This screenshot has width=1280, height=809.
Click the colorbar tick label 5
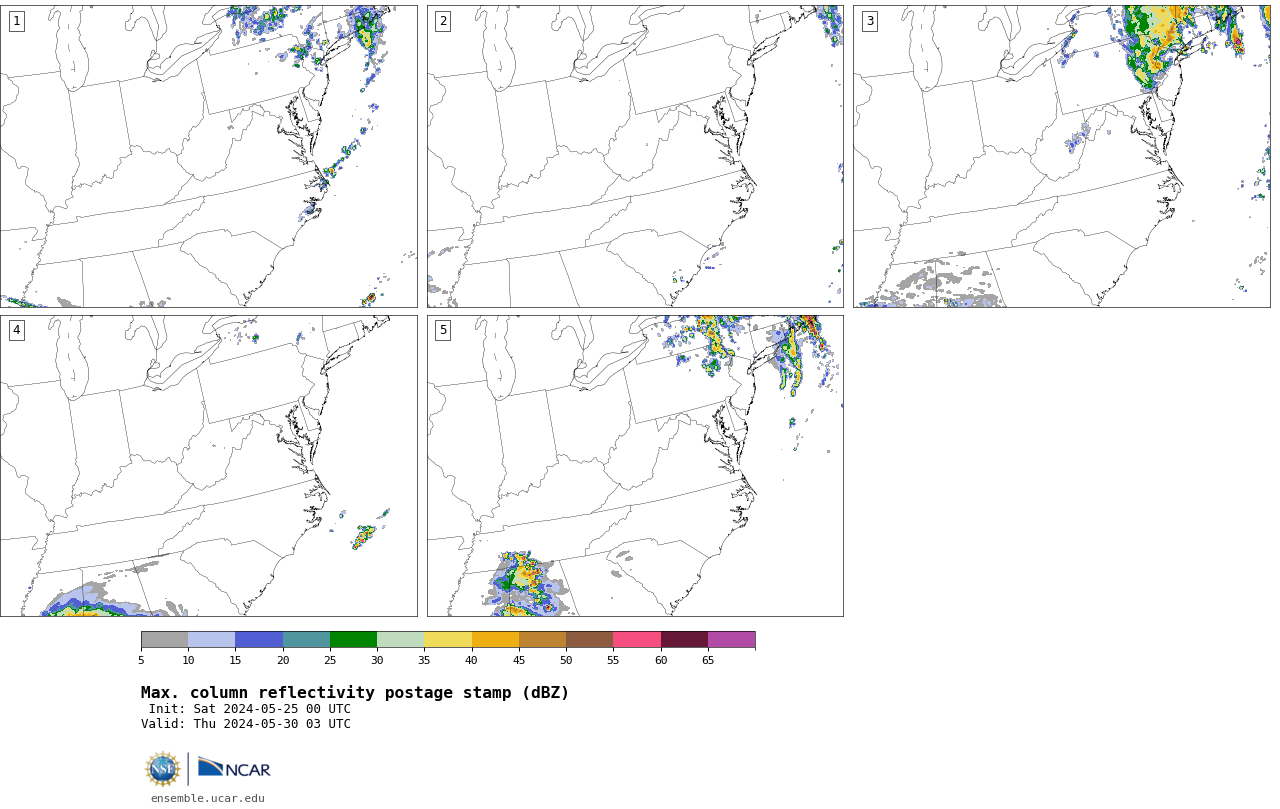[141, 661]
